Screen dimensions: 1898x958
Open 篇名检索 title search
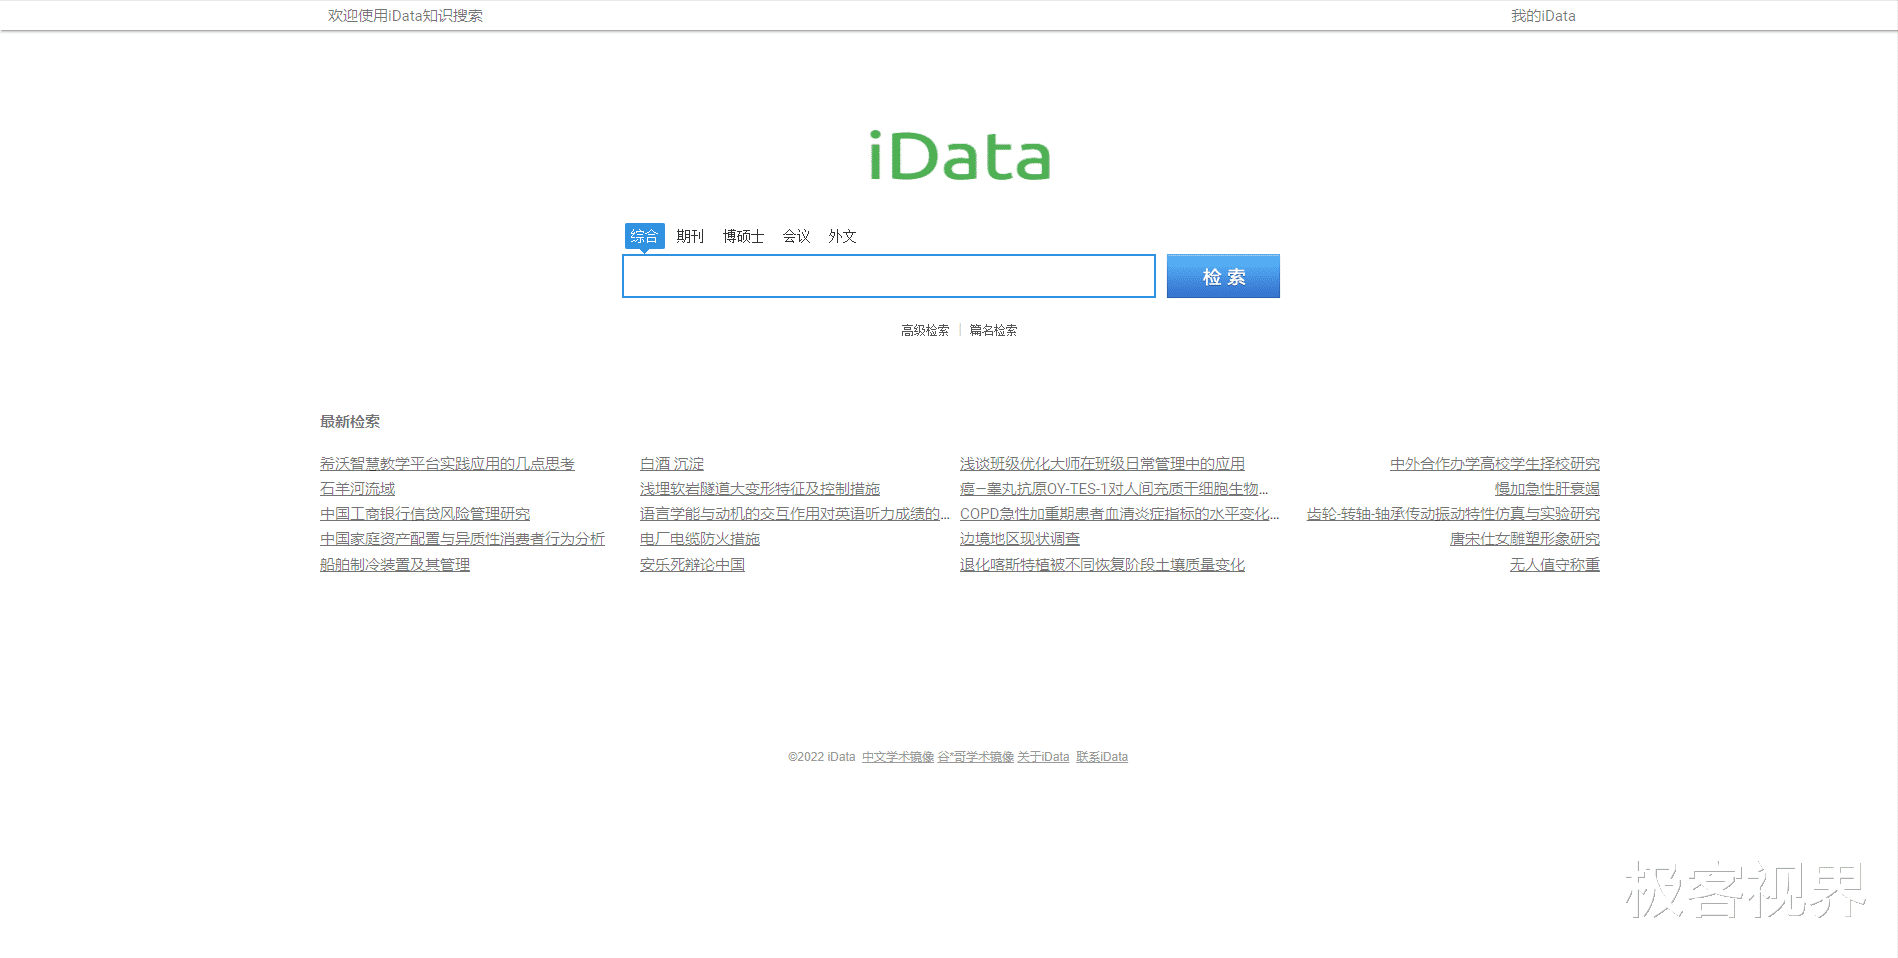tap(991, 329)
